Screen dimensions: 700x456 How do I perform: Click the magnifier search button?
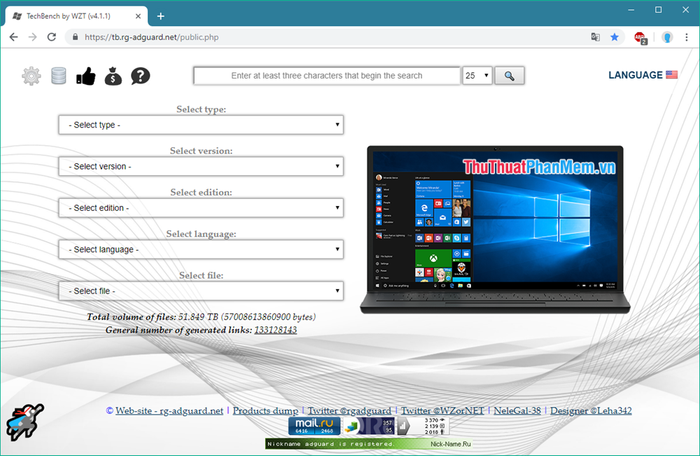[x=509, y=75]
